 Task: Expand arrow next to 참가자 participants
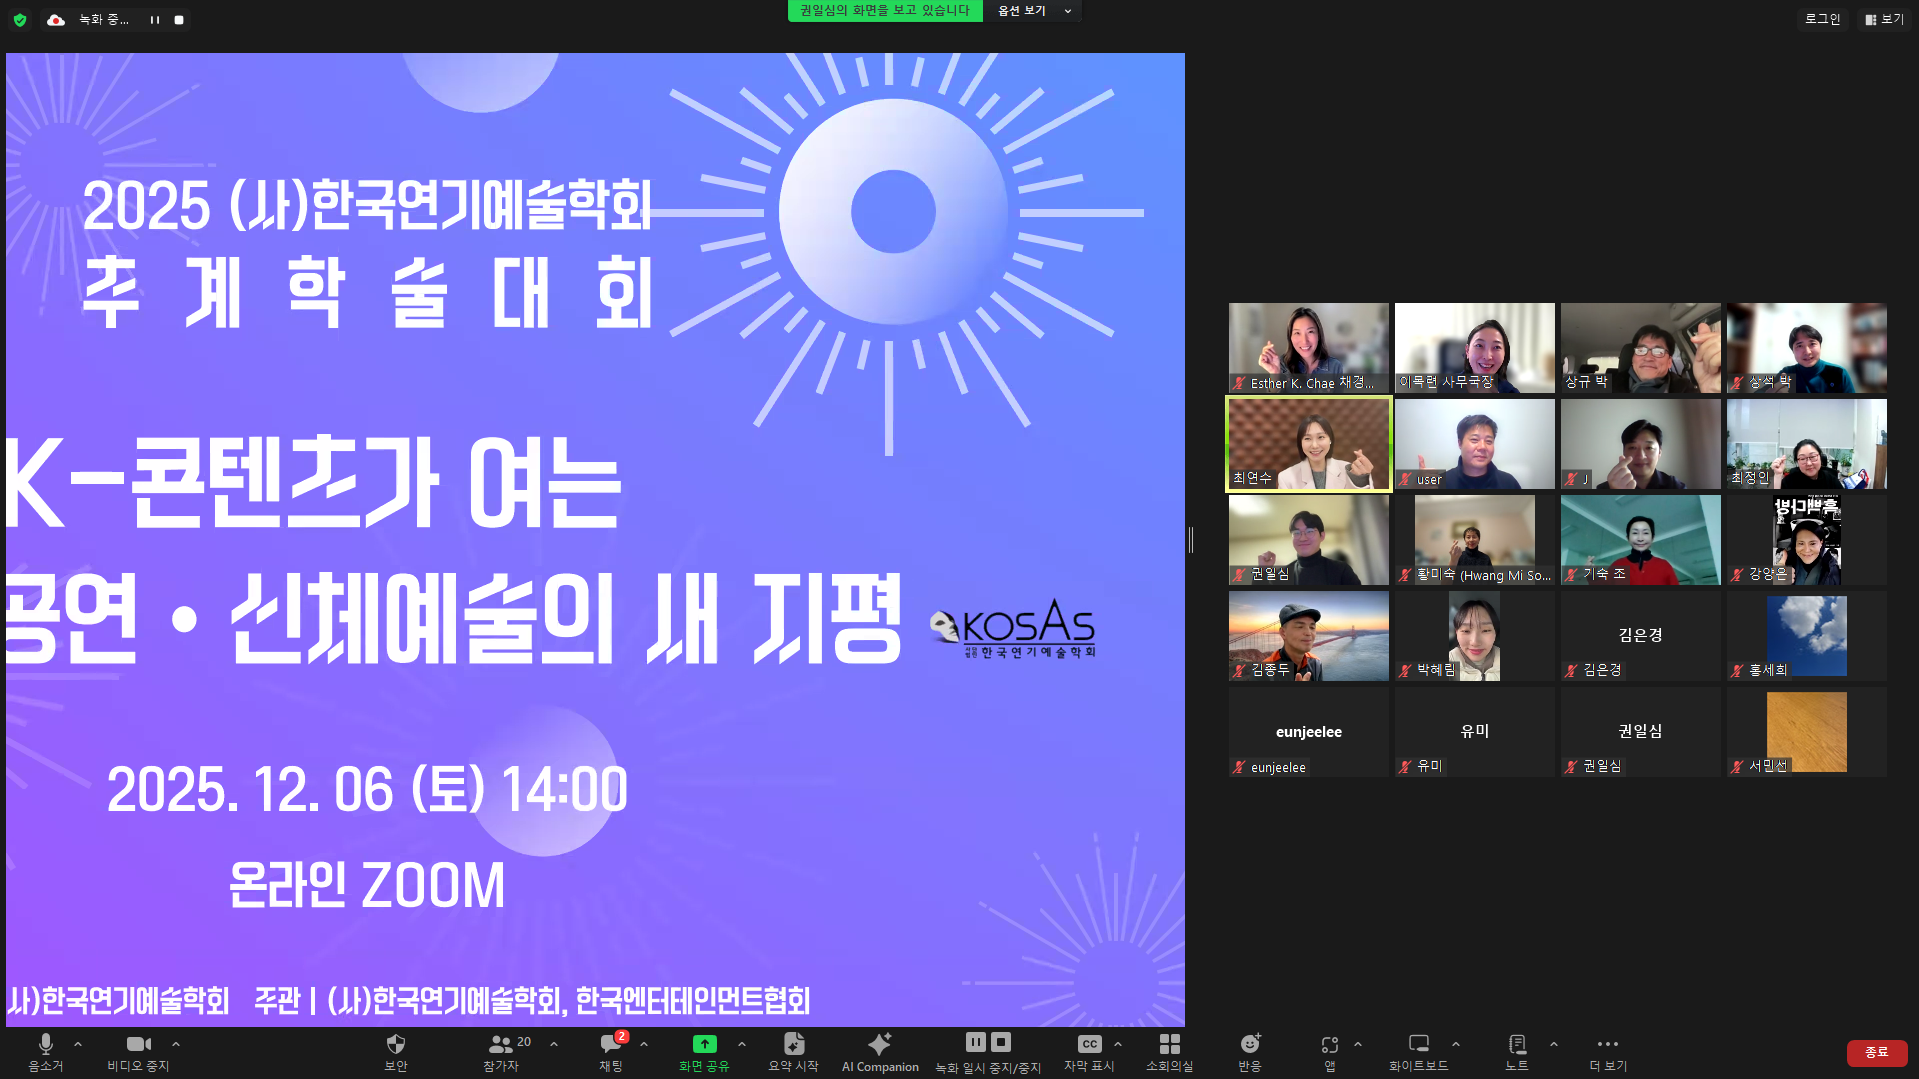554,1044
